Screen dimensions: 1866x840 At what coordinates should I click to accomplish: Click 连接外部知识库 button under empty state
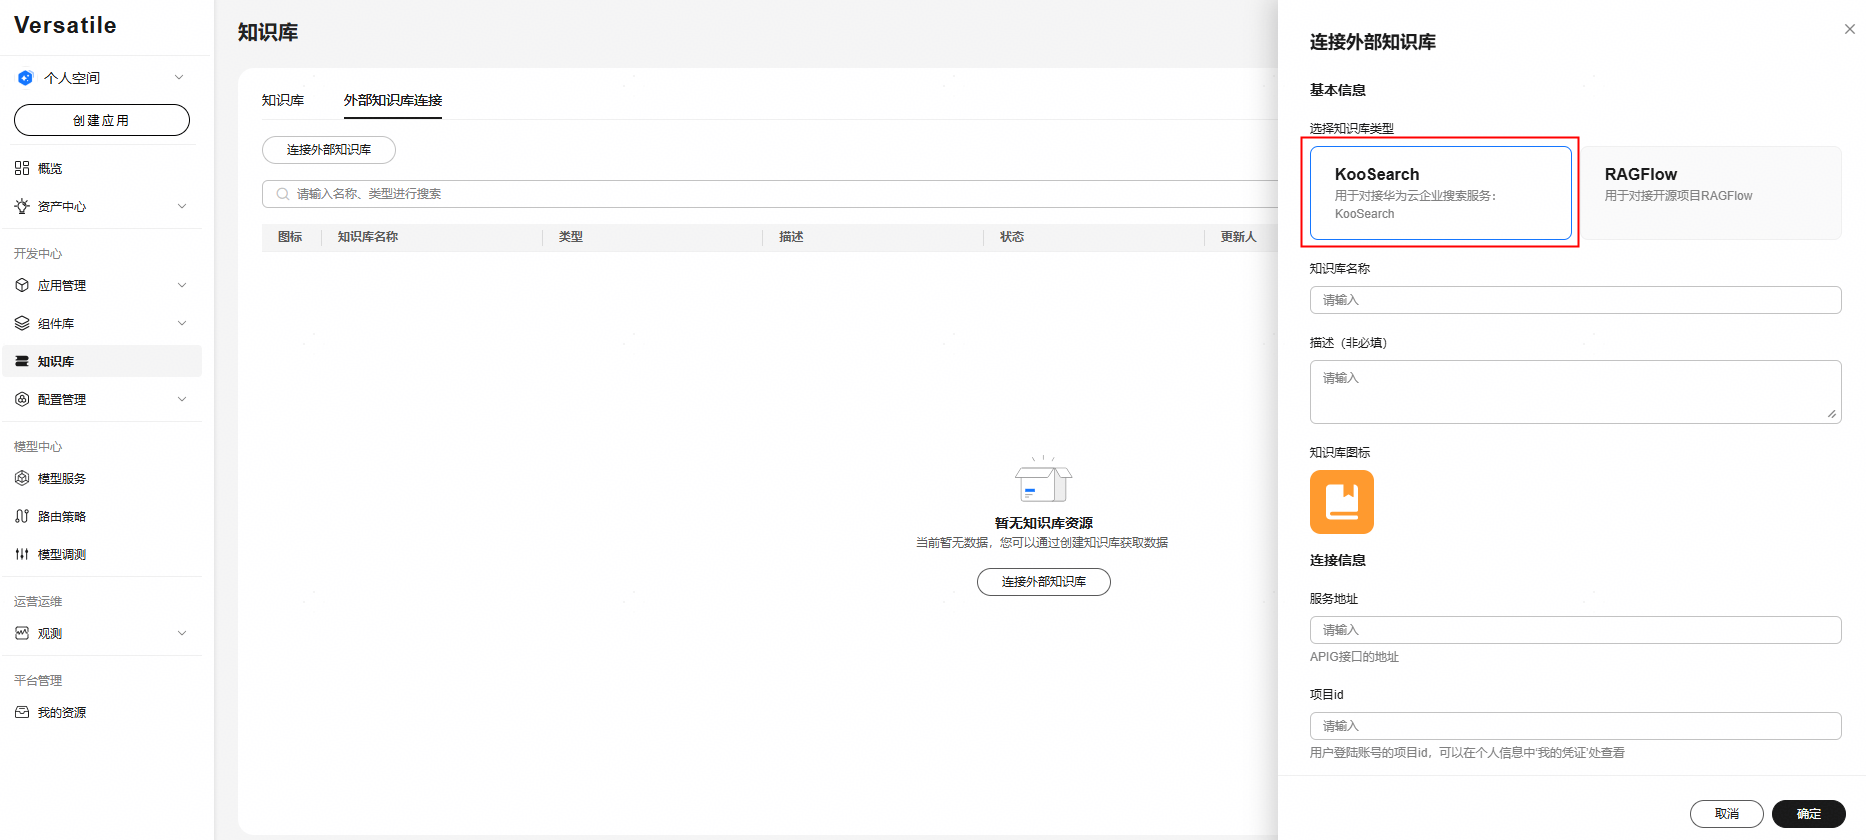pos(1044,582)
